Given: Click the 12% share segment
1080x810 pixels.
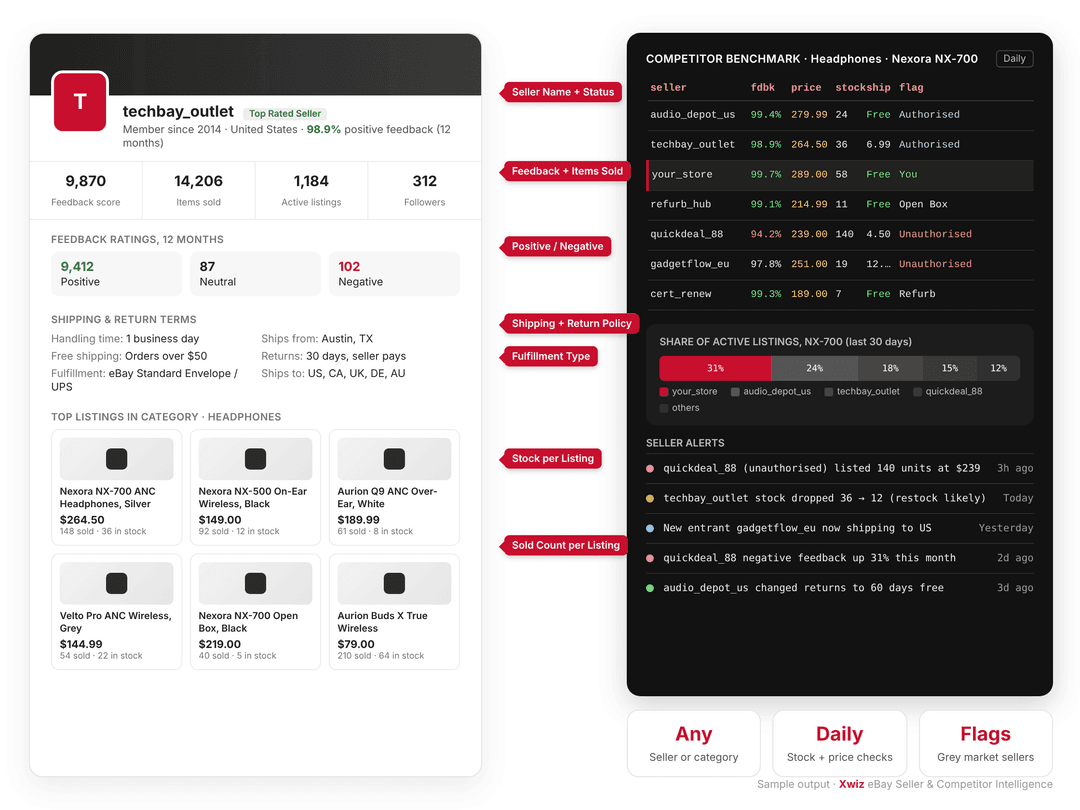Looking at the screenshot, I should [x=998, y=368].
